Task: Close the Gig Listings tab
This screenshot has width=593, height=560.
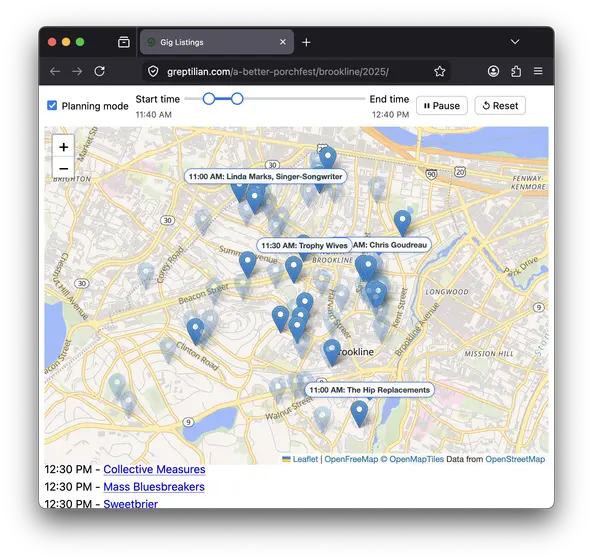Action: pos(283,42)
